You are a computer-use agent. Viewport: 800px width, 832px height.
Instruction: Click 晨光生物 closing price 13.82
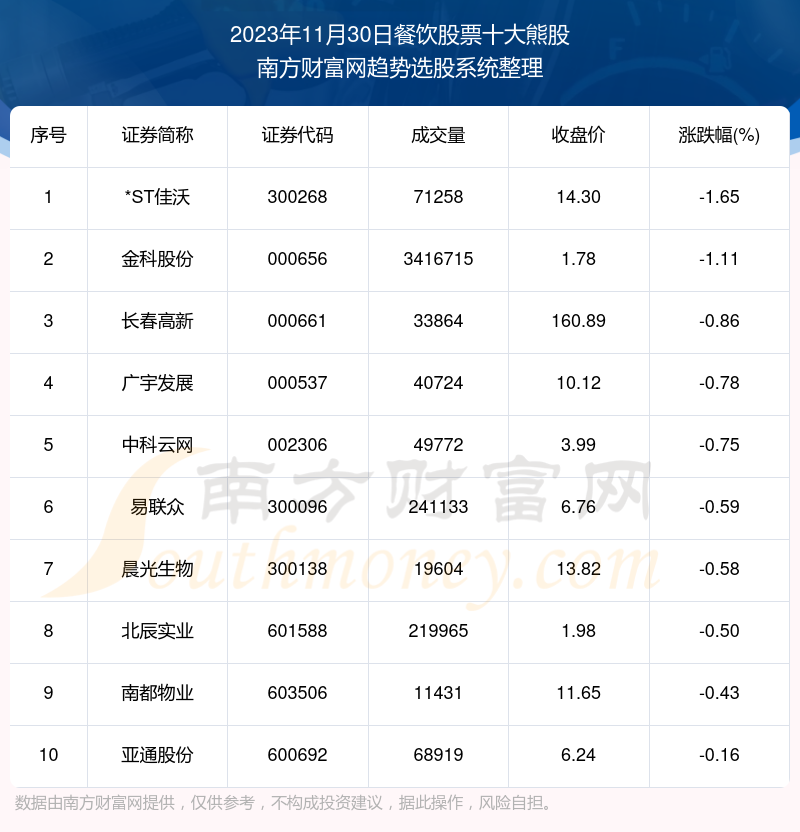(578, 569)
